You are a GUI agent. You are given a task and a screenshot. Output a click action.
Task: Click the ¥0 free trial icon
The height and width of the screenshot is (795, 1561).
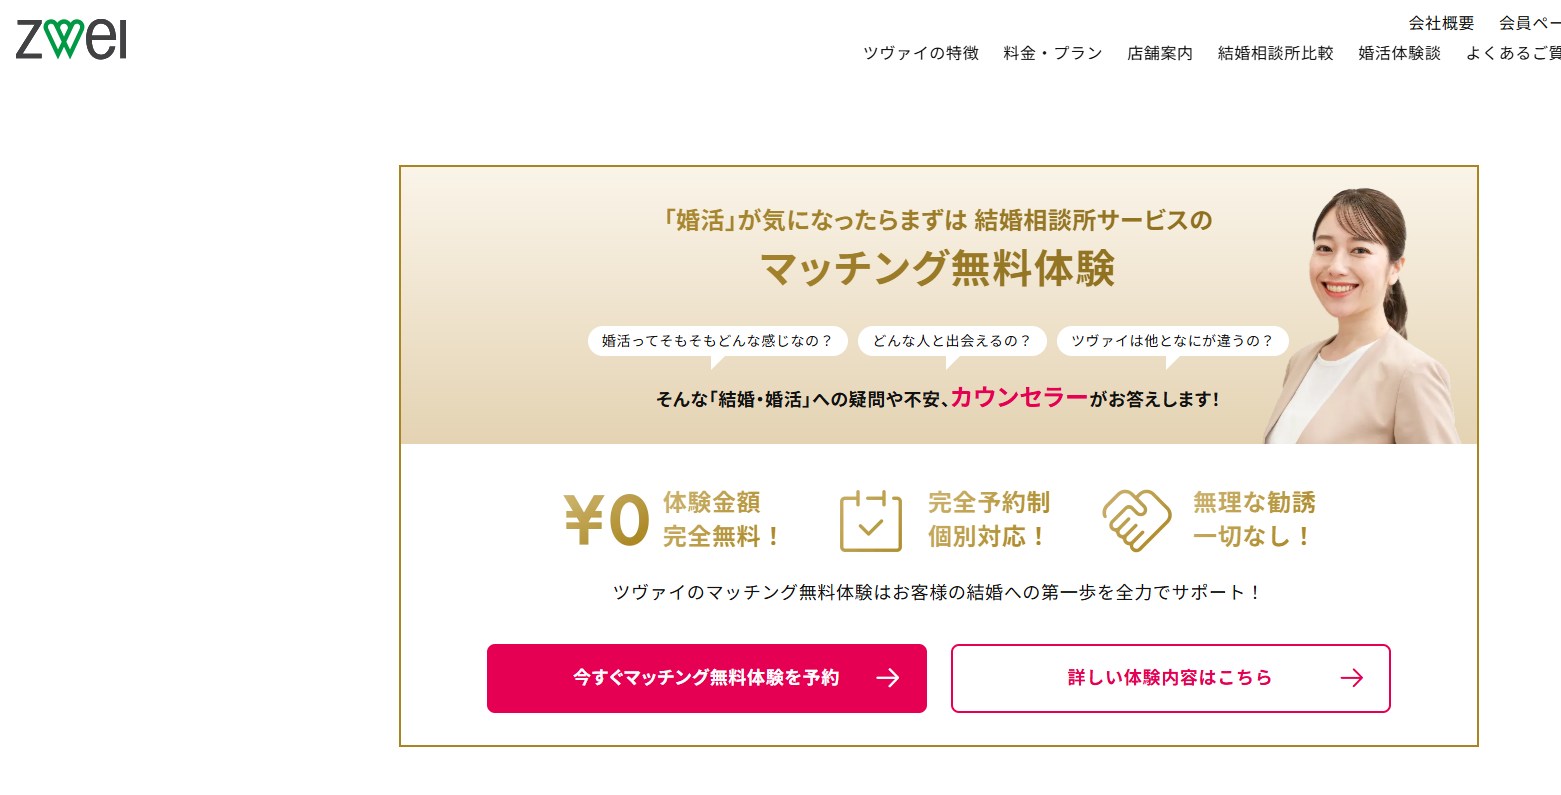click(607, 520)
